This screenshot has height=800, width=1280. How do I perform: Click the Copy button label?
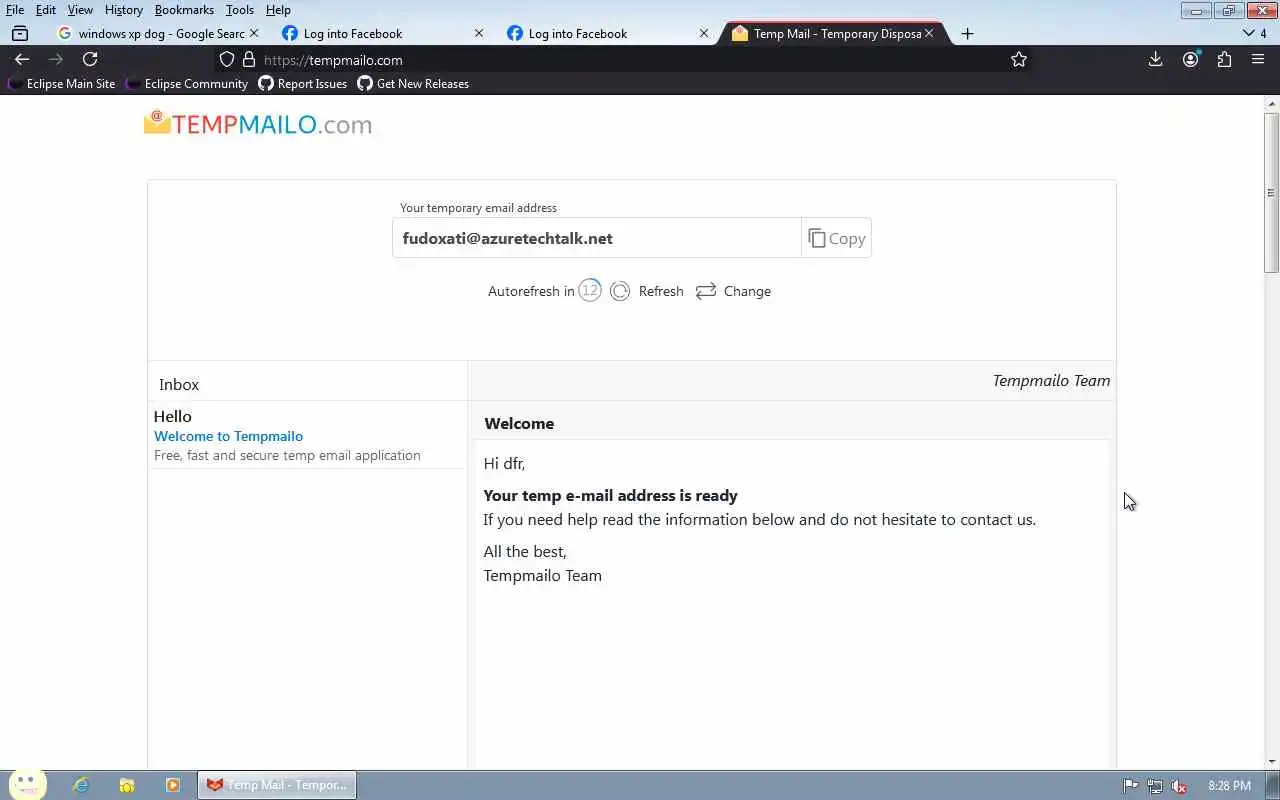(x=847, y=239)
